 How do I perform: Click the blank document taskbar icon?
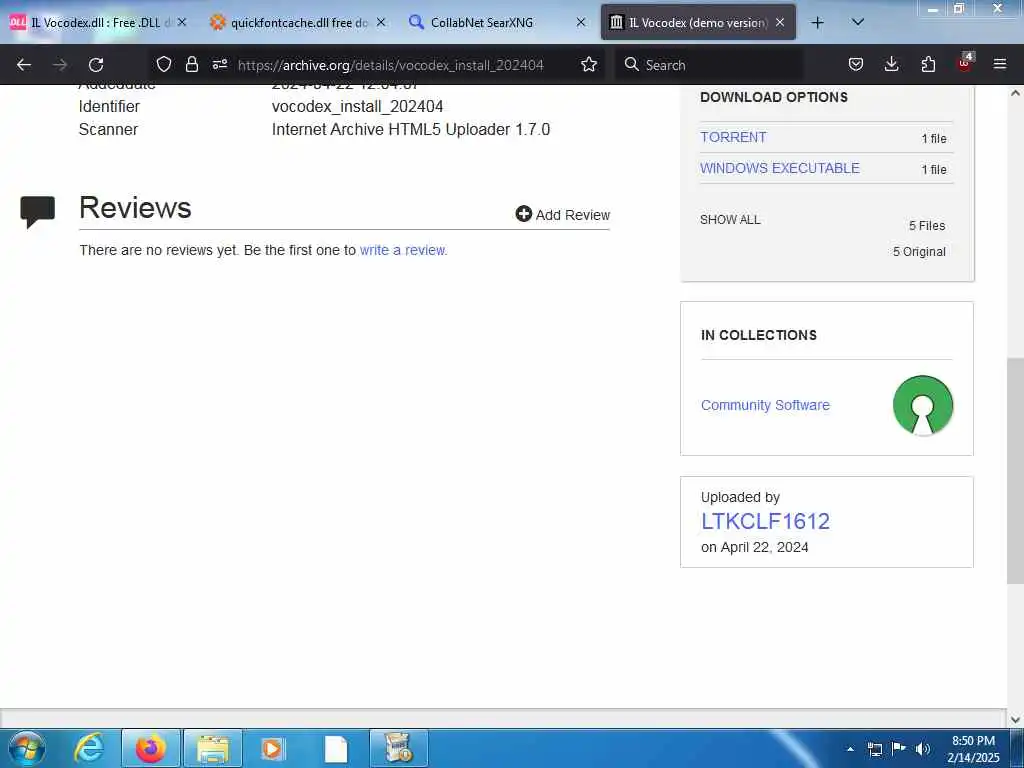coord(336,748)
